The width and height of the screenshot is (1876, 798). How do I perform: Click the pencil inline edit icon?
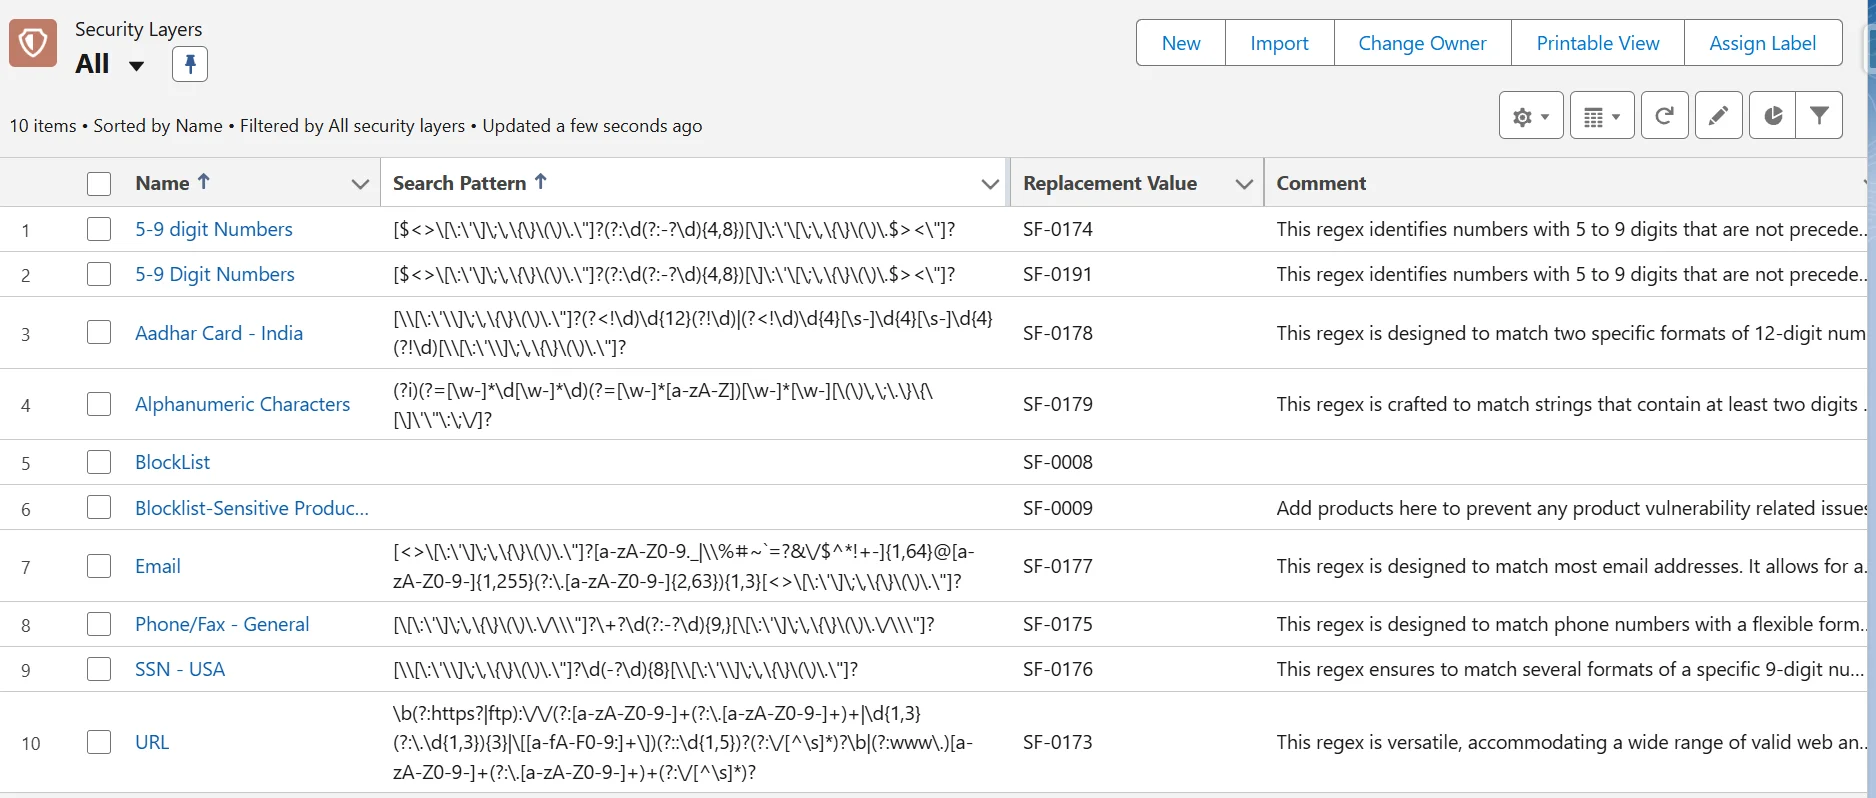1718,116
